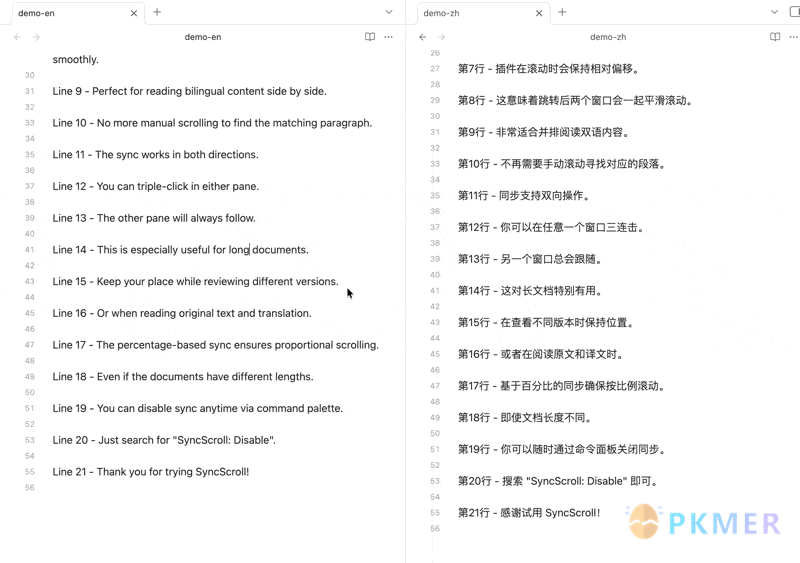This screenshot has height=563, width=800.
Task: Open more options for demo-zh pane
Action: click(793, 37)
